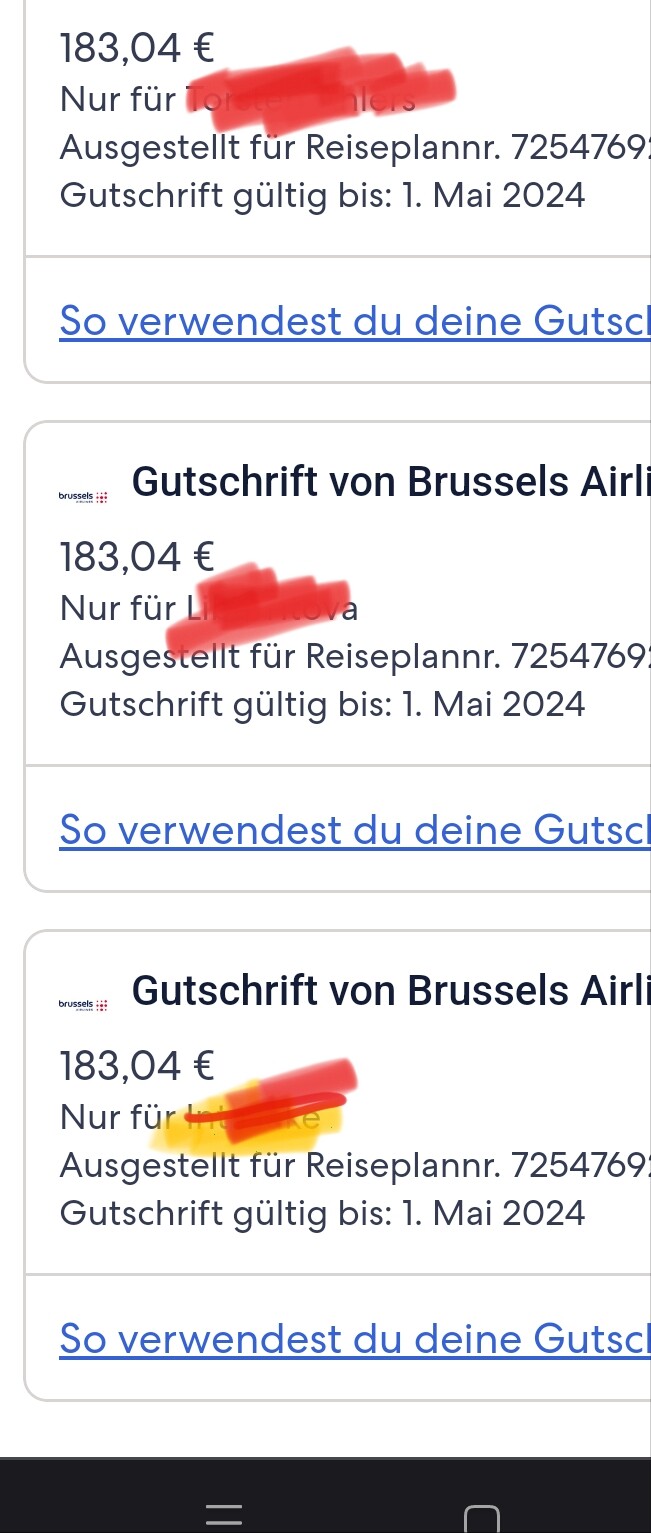Tap the 'Gutschrift von Brussels Airlines' heading in bottom card
Viewport: 651px width, 1533px height.
pos(390,990)
